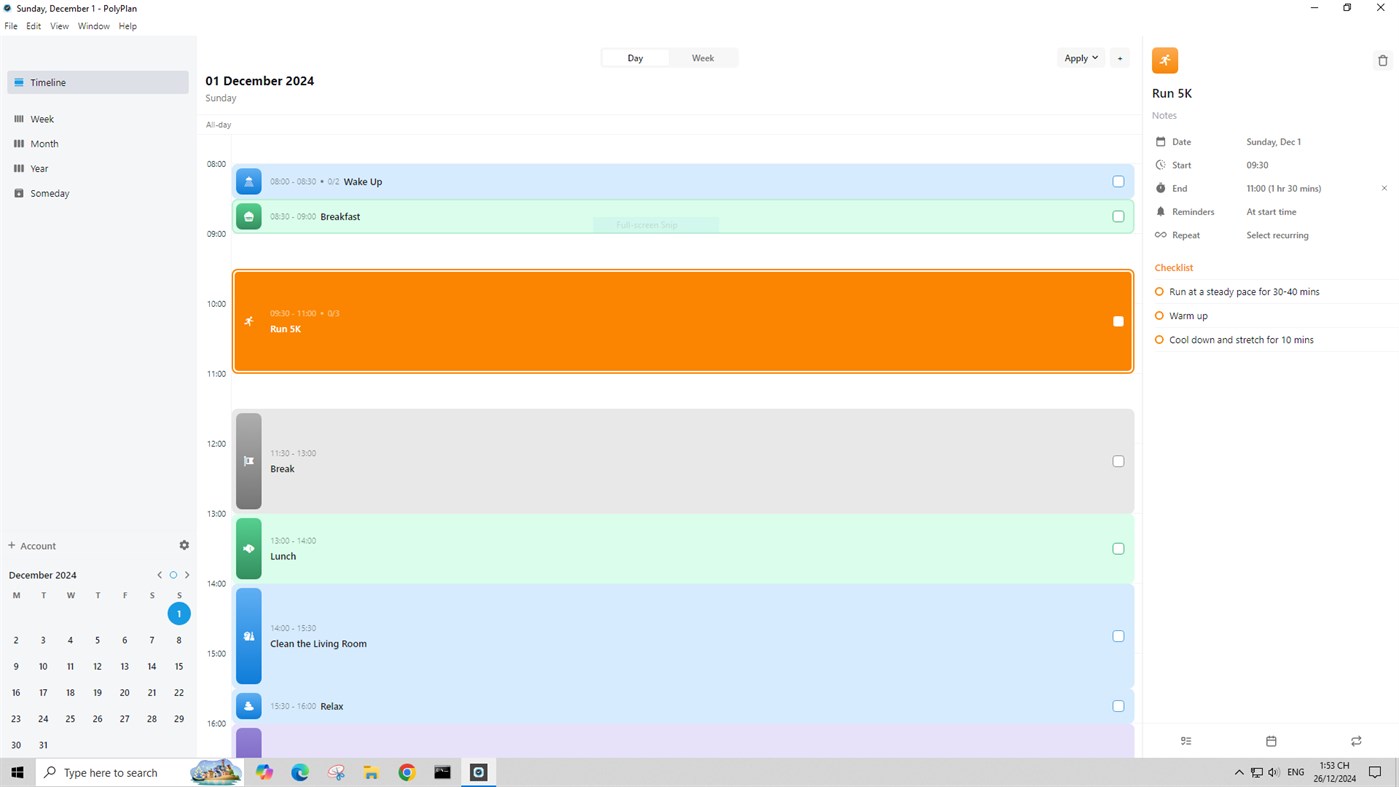
Task: Change the end time 11:00
Action: tap(1283, 188)
